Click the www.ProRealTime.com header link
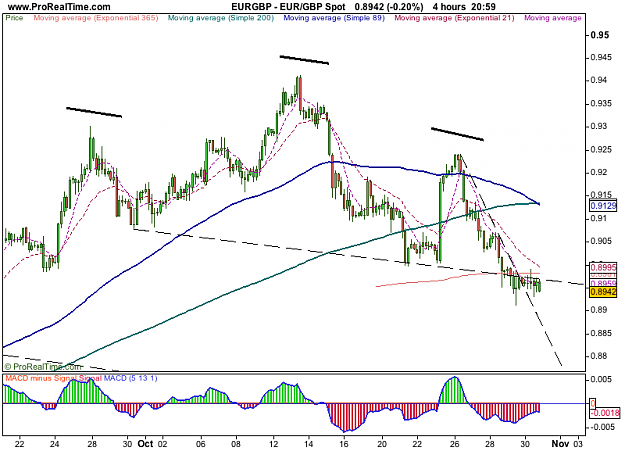The height and width of the screenshot is (469, 625). (x=59, y=7)
